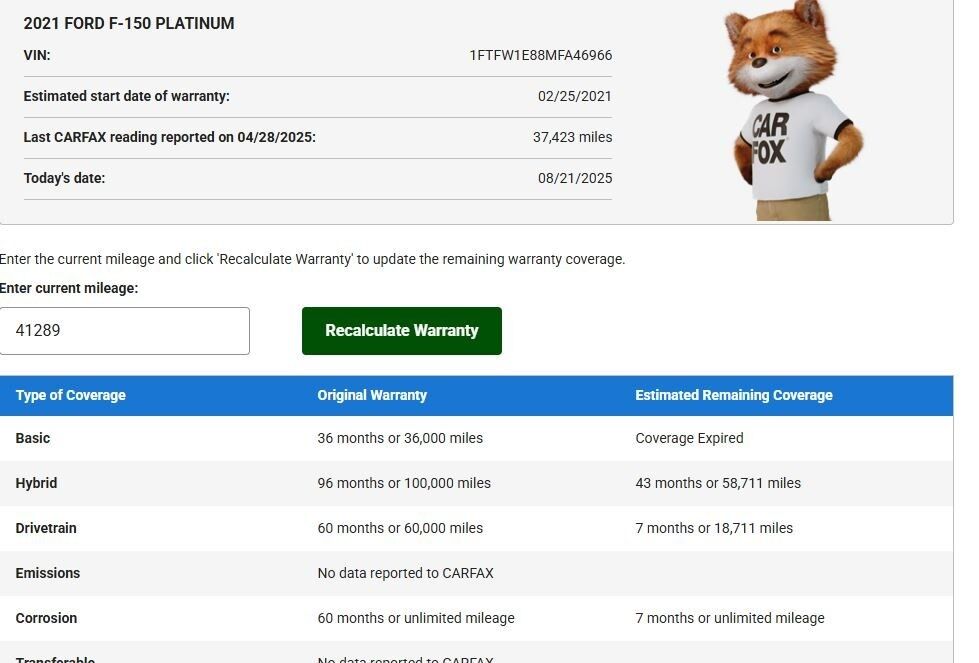Click Emissions No data reported to CARFAX

pyautogui.click(x=405, y=573)
